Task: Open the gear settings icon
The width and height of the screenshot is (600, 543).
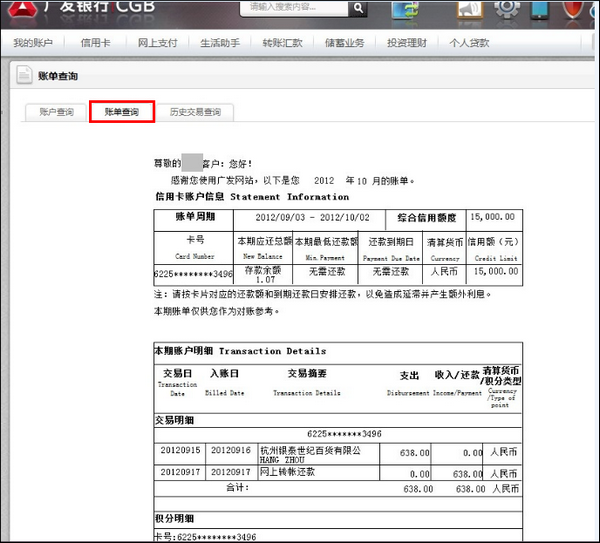Action: pyautogui.click(x=507, y=9)
